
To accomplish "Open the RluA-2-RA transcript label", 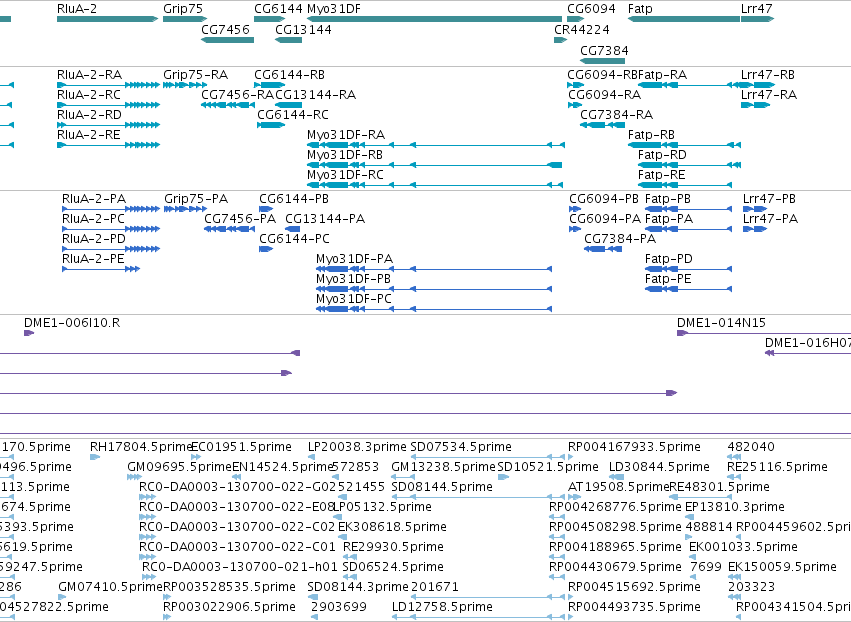I will [90, 75].
